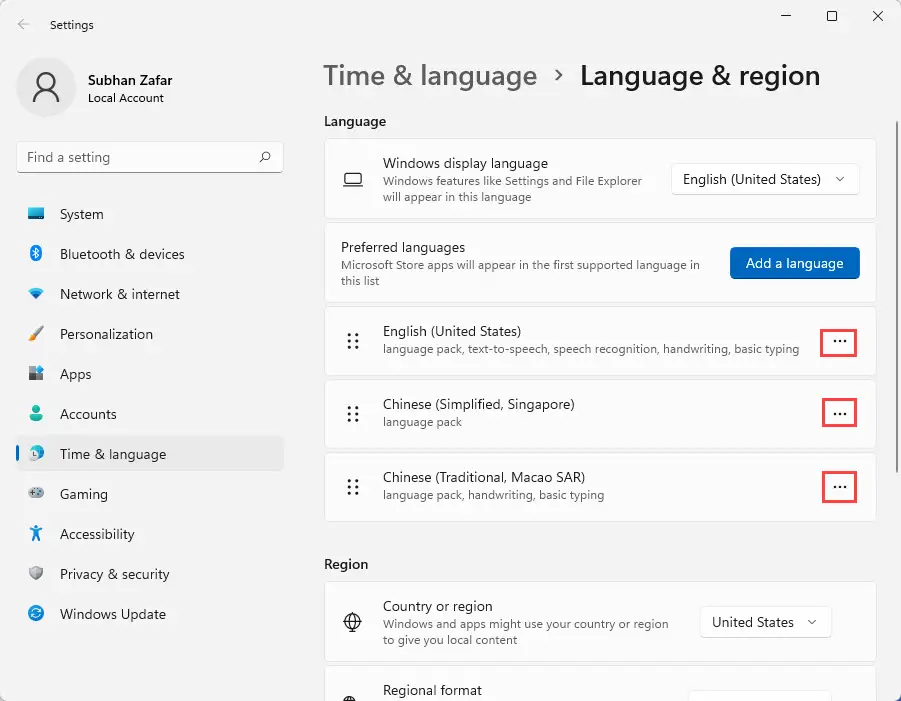The height and width of the screenshot is (701, 901).
Task: Click the Time & language breadcrumb
Action: pyautogui.click(x=430, y=76)
